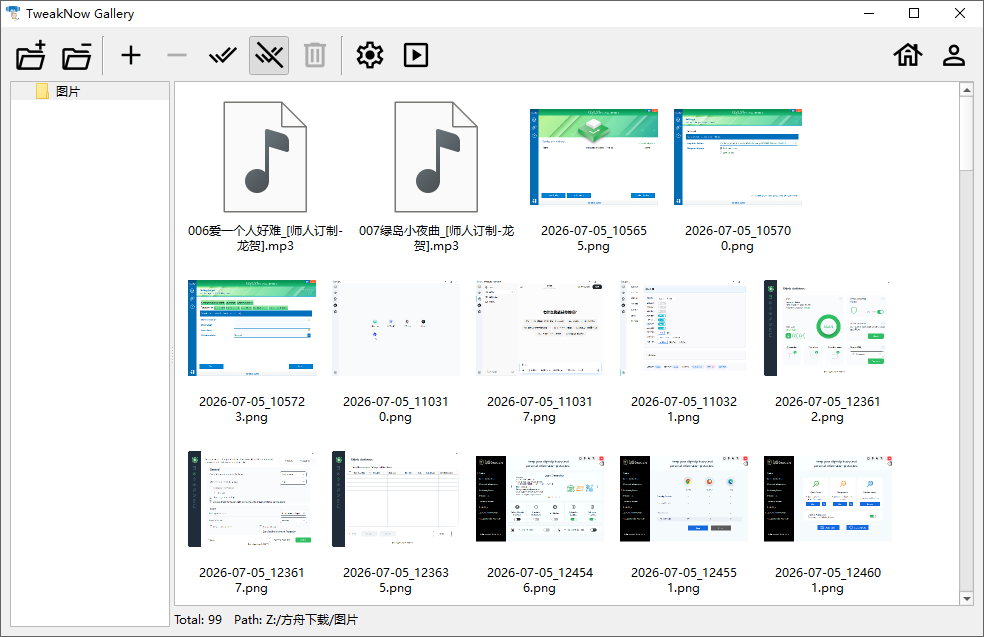Click the 007绿岛小夜曲 mp3 file name
984x637 pixels.
(x=436, y=238)
